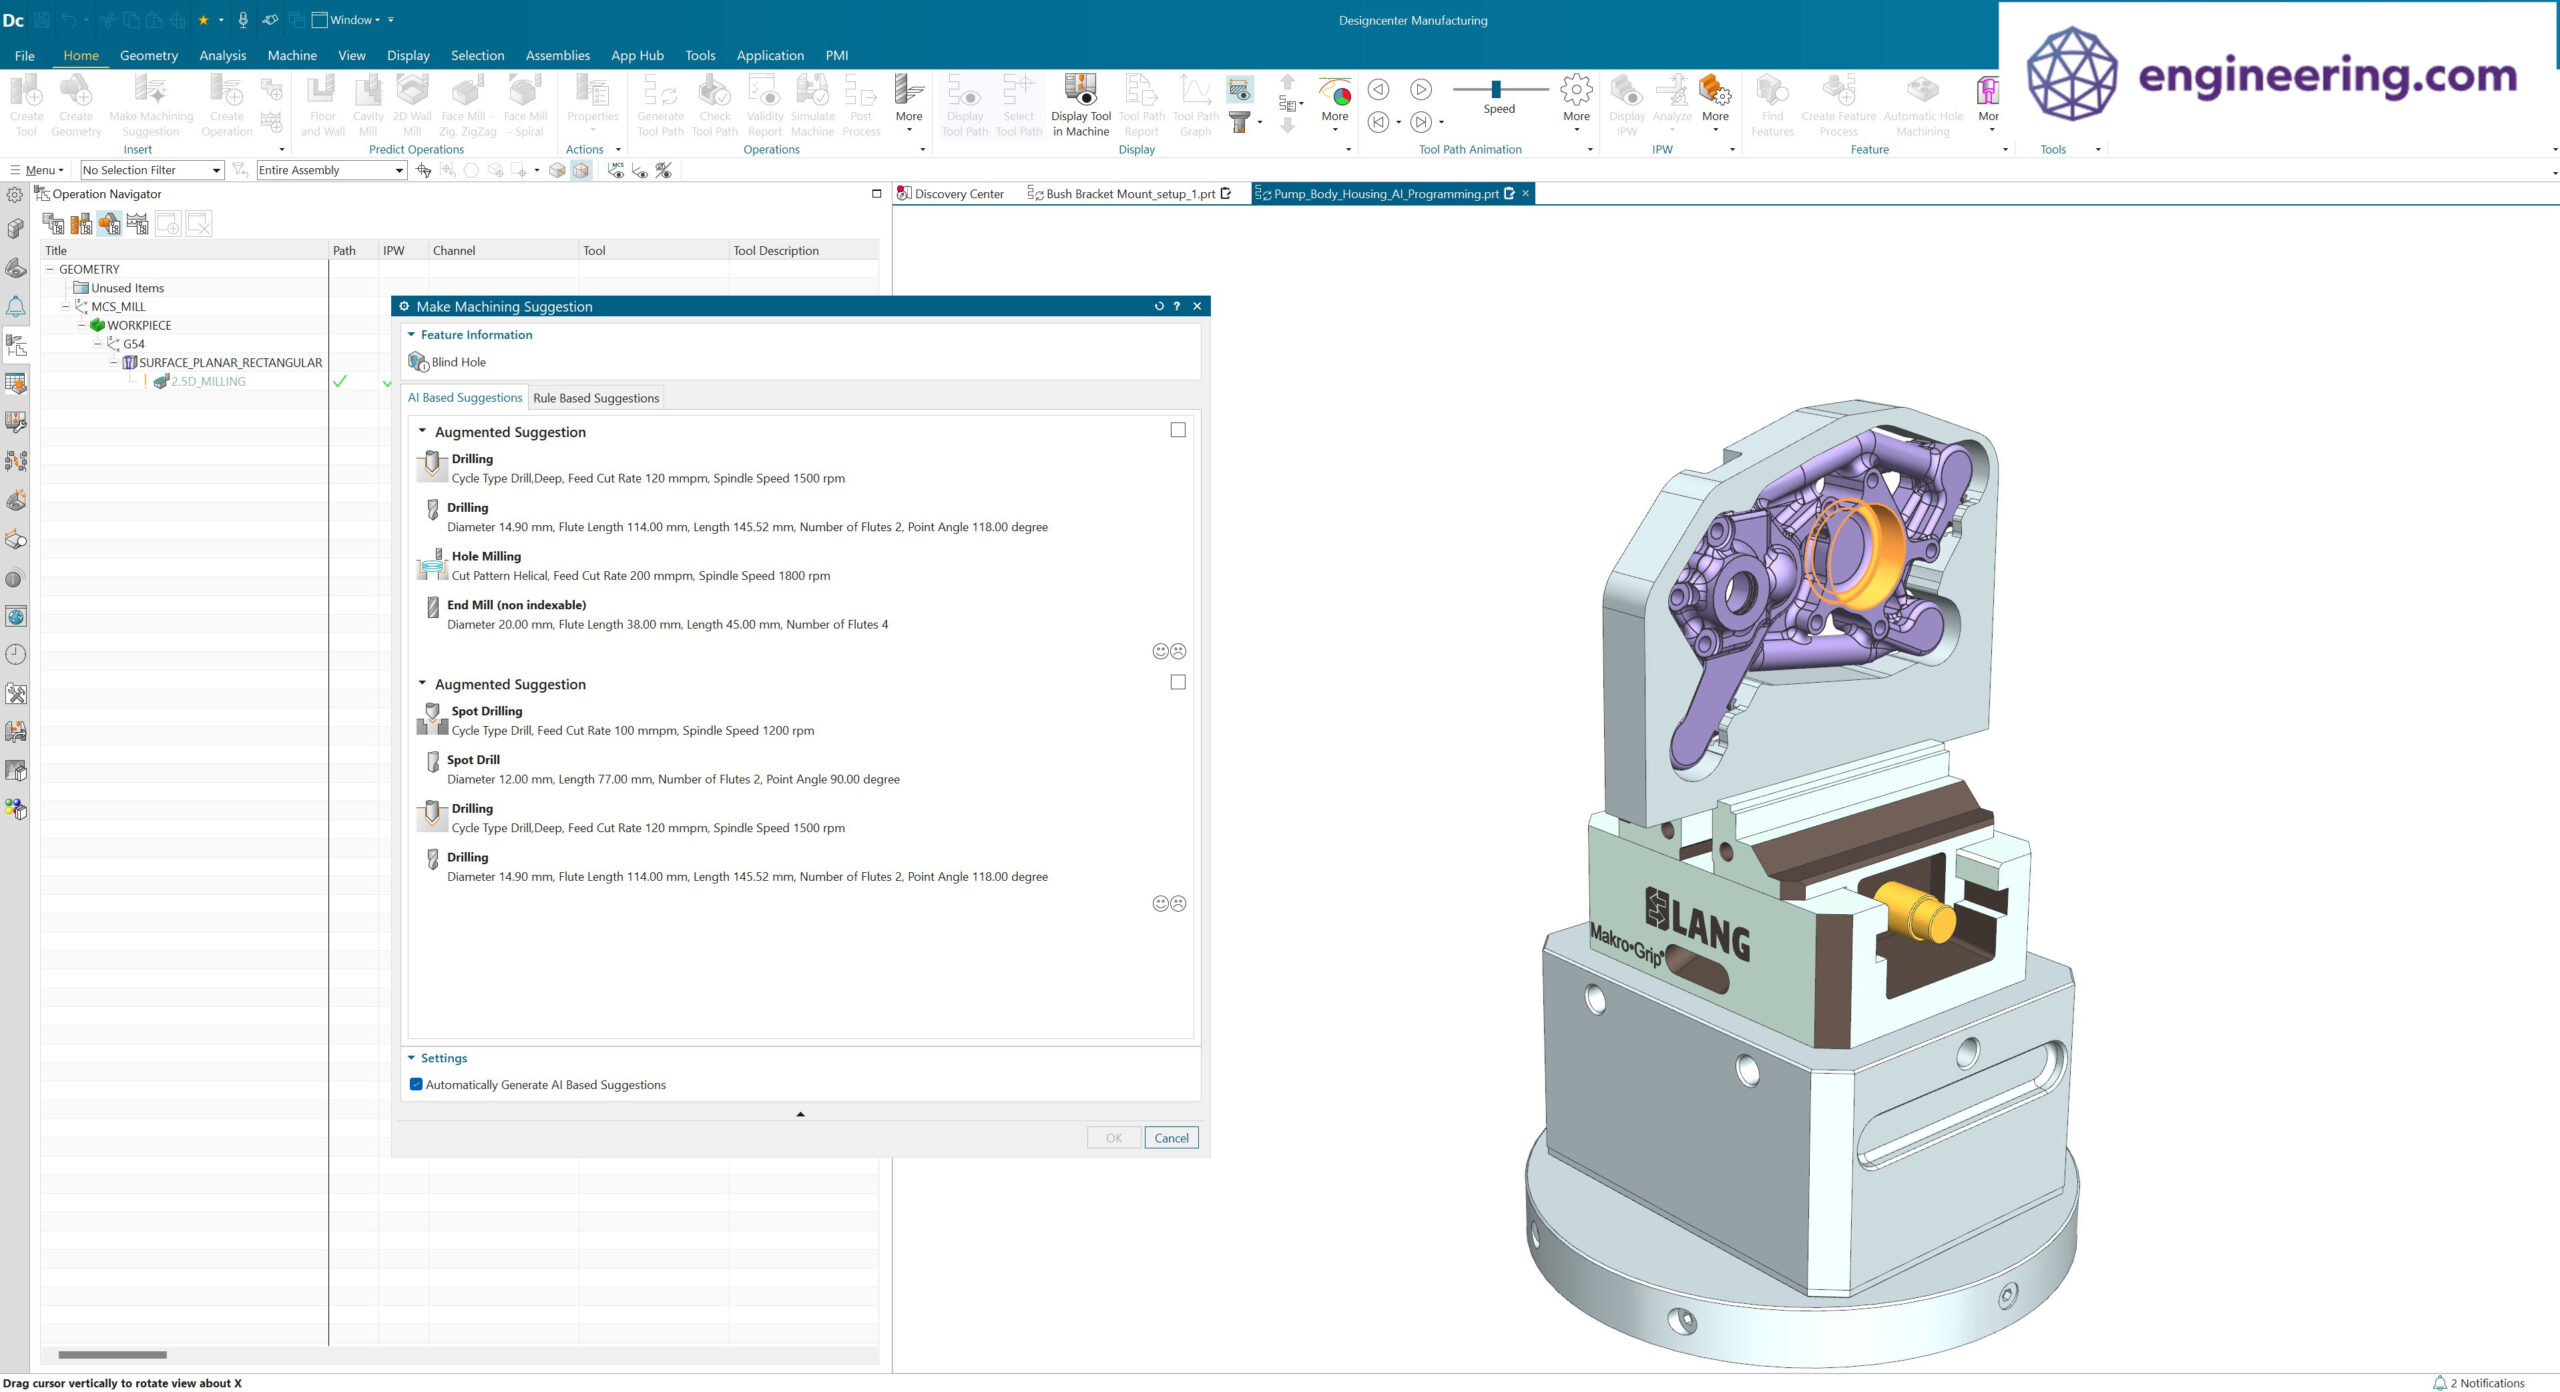The width and height of the screenshot is (2560, 1392).
Task: Switch to the Geometry ribbon tab
Action: [148, 55]
